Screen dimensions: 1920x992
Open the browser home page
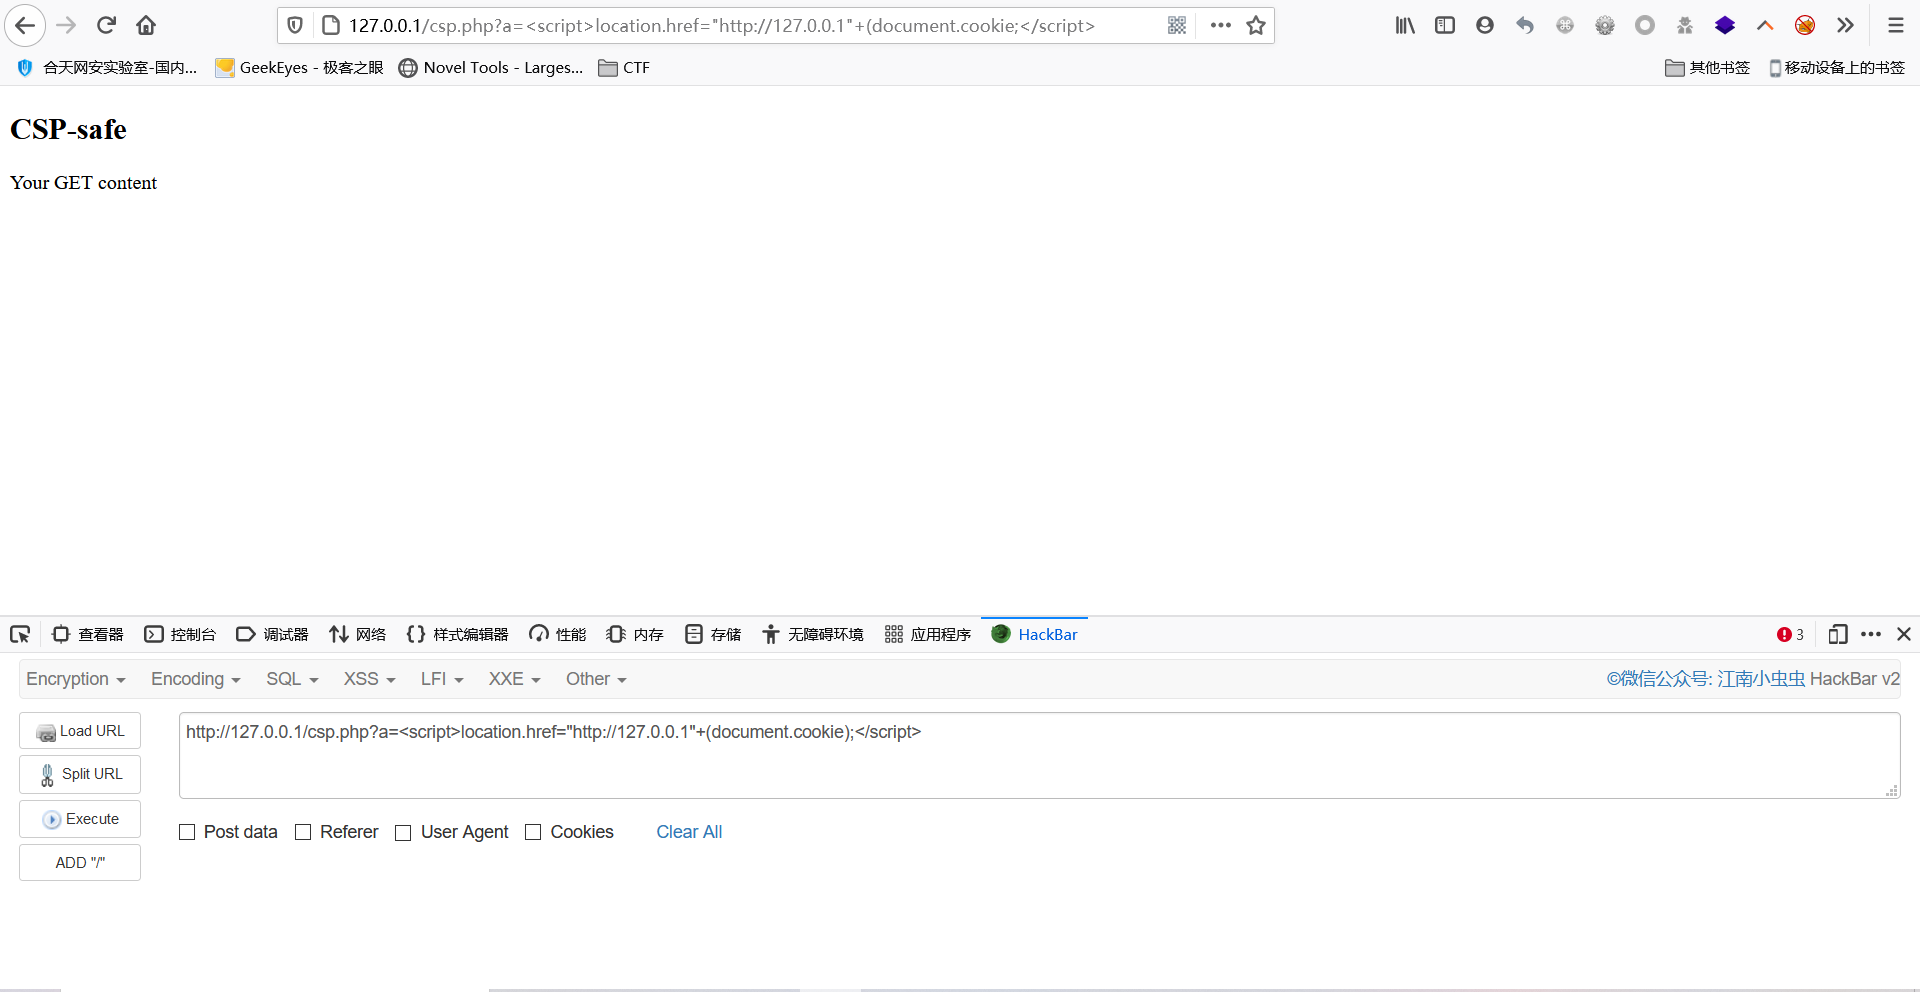pyautogui.click(x=146, y=25)
